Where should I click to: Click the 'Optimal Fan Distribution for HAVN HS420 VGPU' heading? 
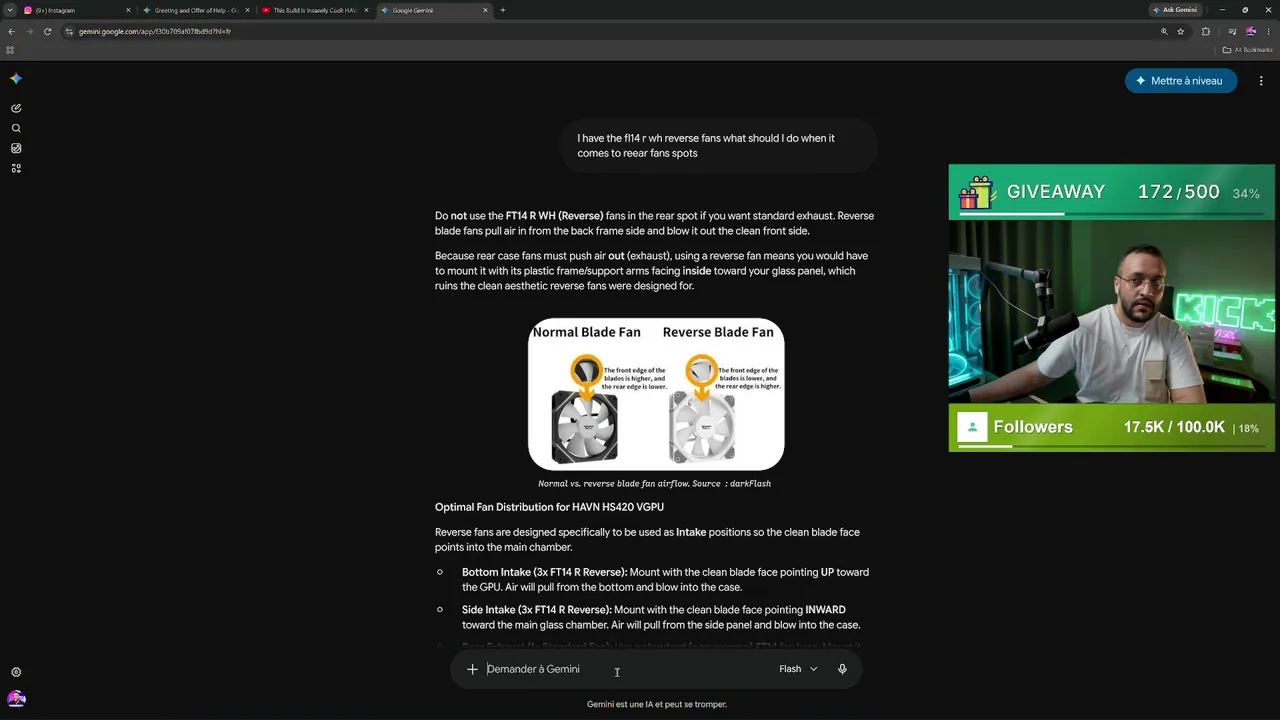(549, 507)
